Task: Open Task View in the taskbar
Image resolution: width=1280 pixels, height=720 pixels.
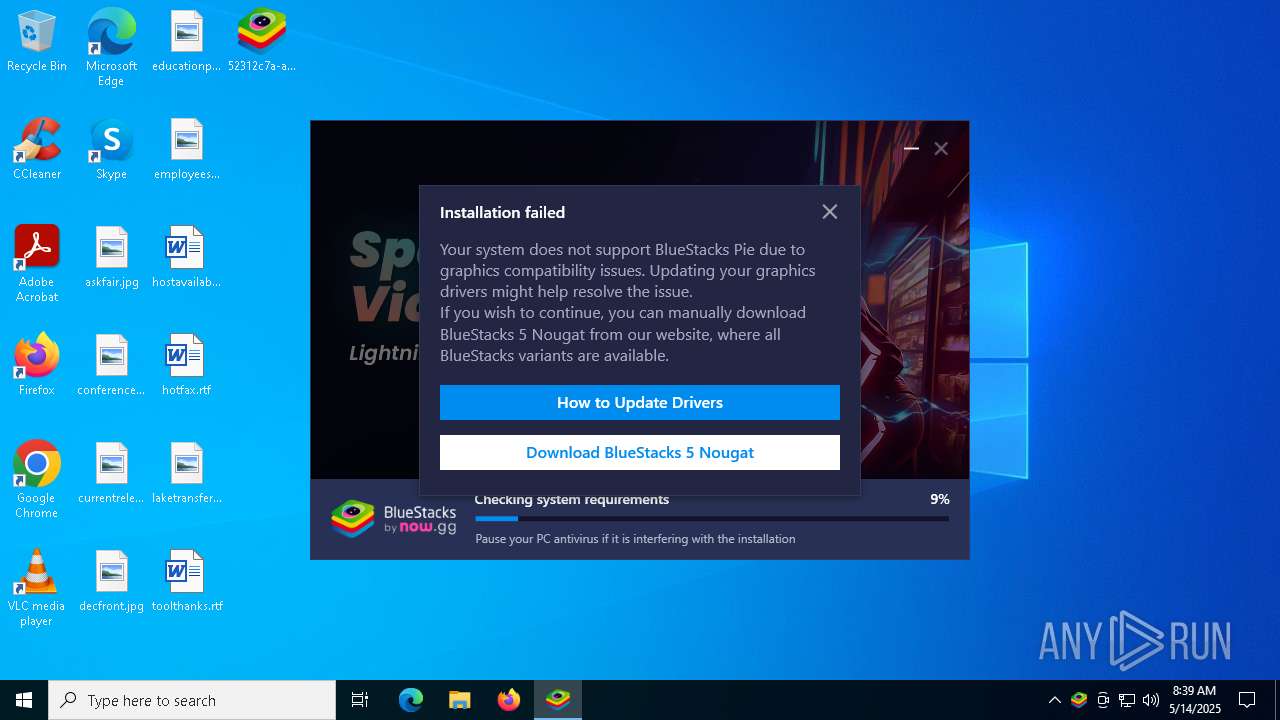Action: [360, 700]
